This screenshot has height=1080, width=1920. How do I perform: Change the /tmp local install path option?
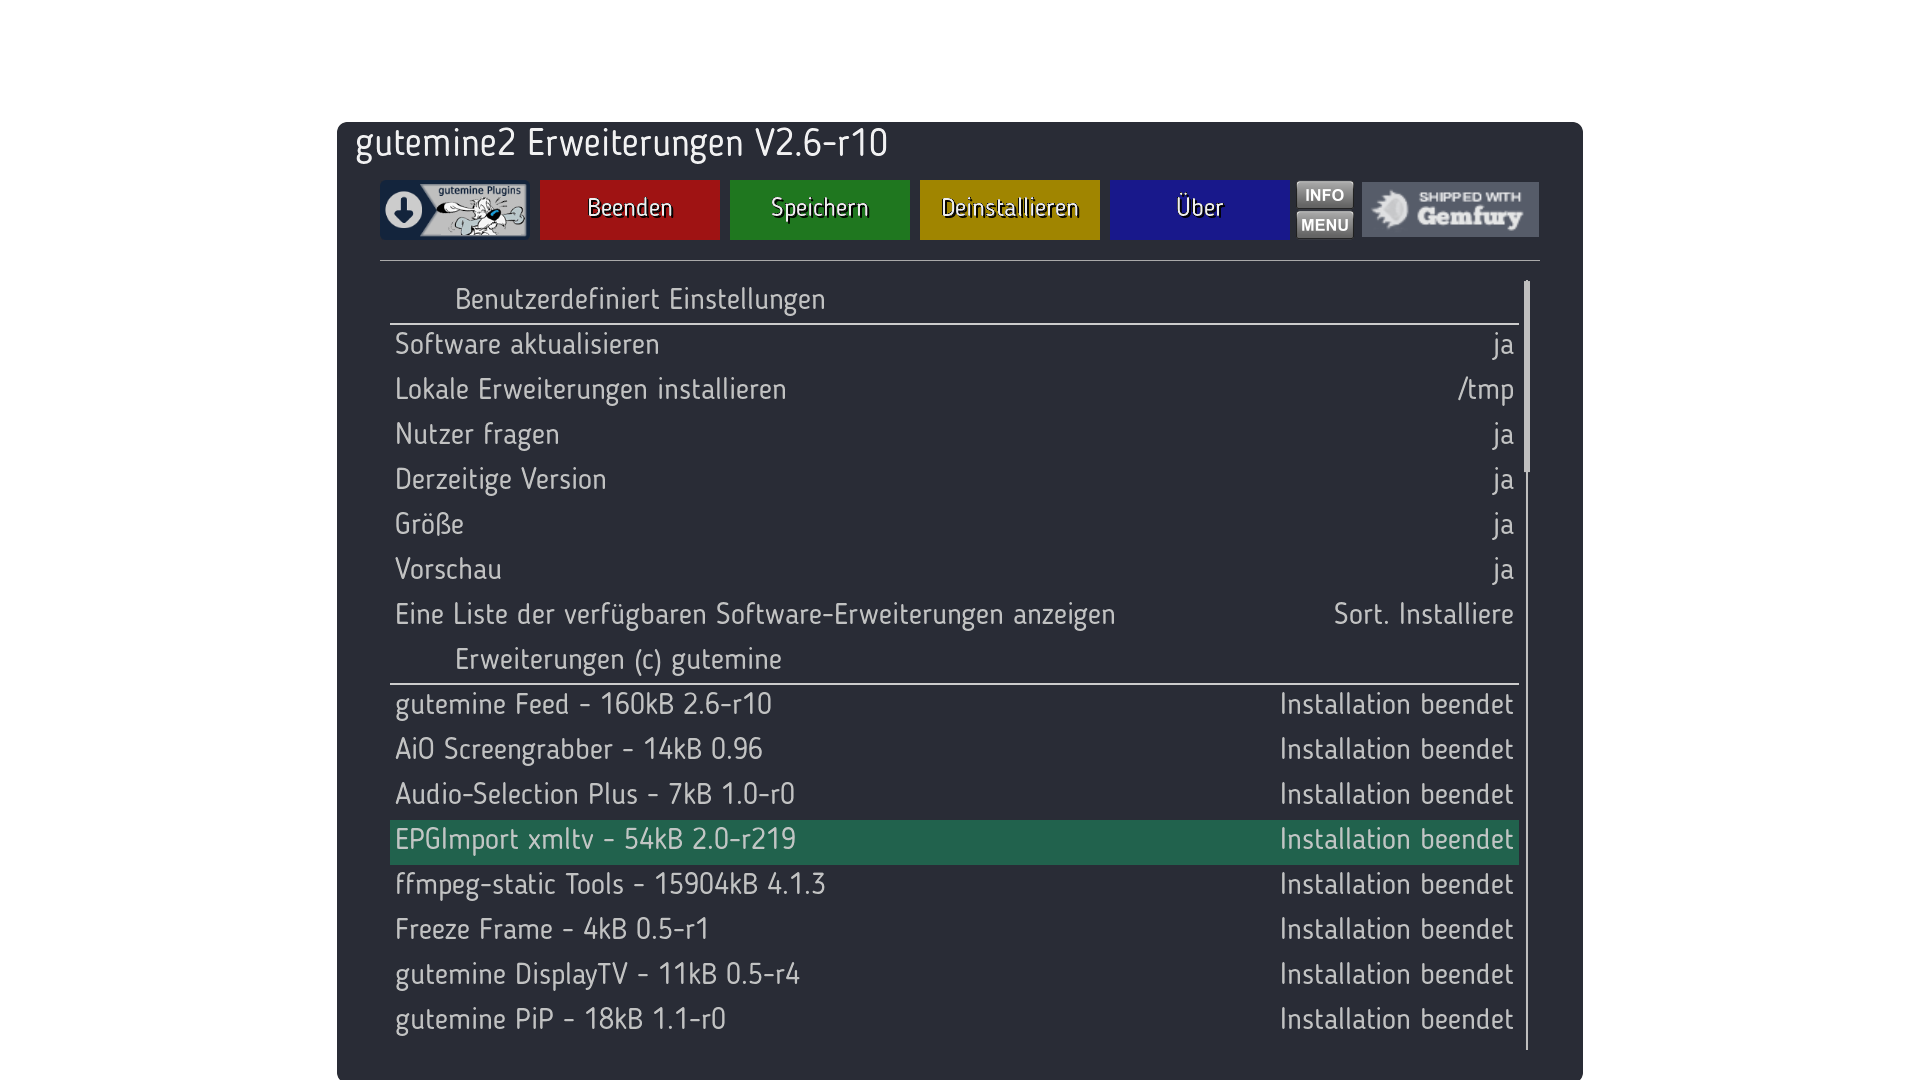click(1484, 389)
